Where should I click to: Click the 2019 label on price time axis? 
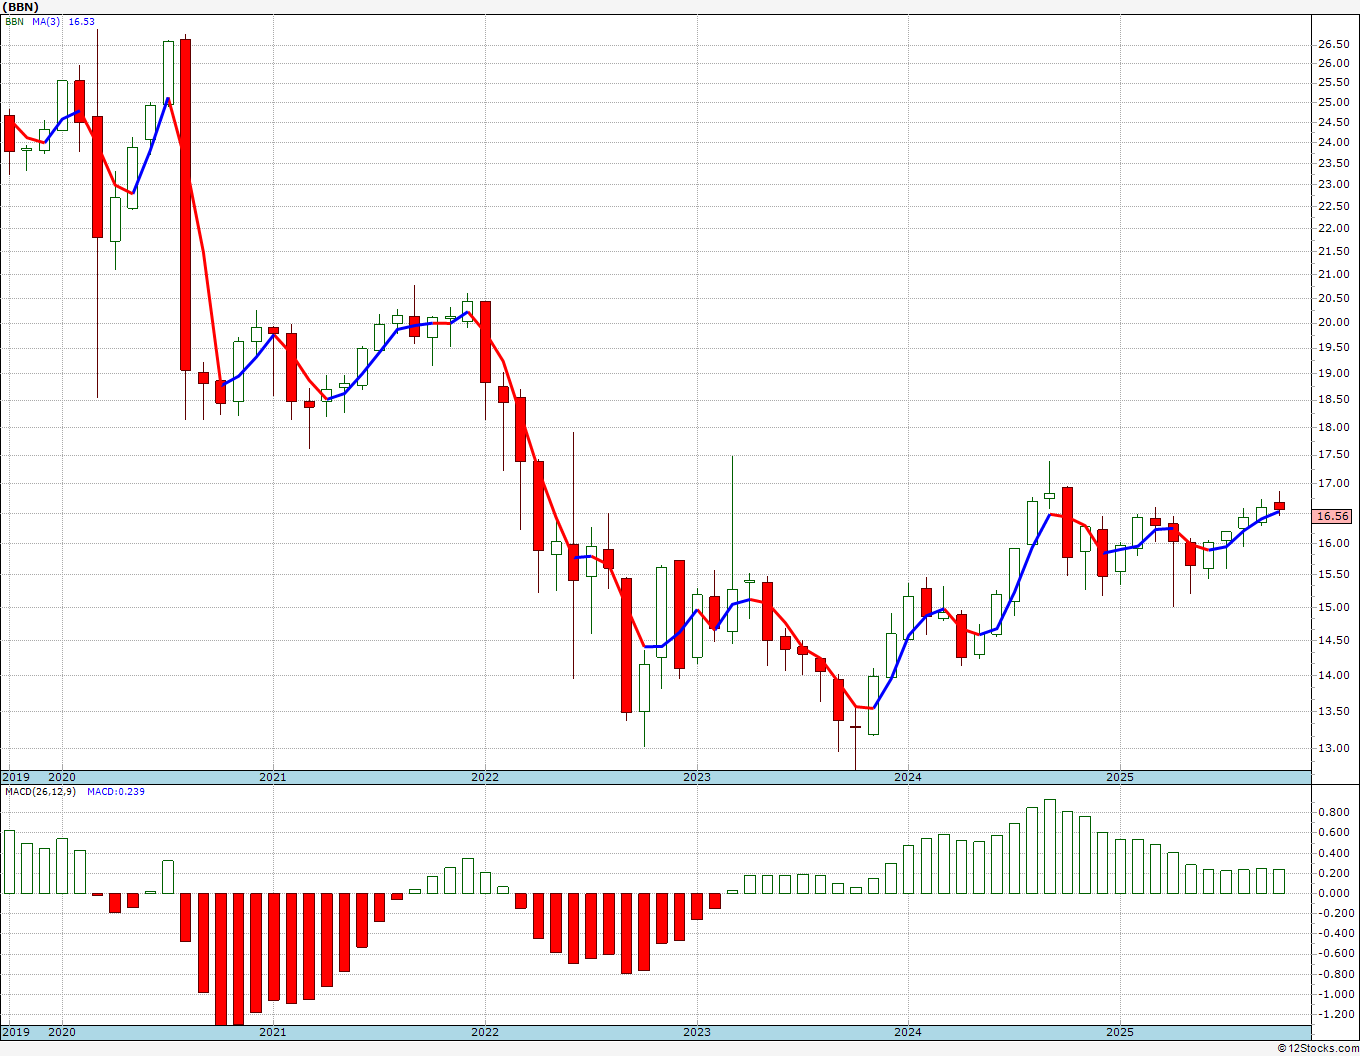16,777
